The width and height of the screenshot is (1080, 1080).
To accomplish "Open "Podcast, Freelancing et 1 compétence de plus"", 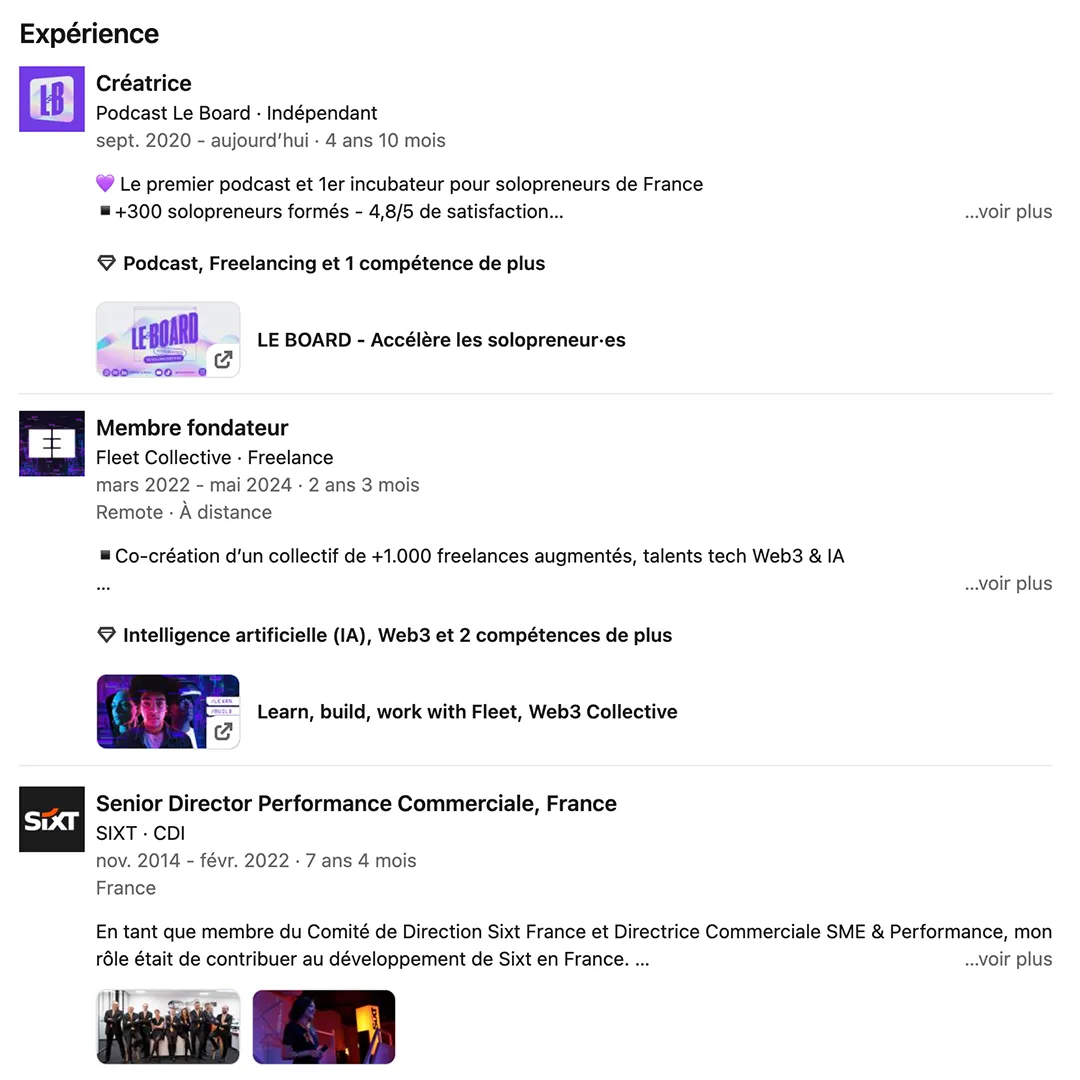I will point(334,263).
